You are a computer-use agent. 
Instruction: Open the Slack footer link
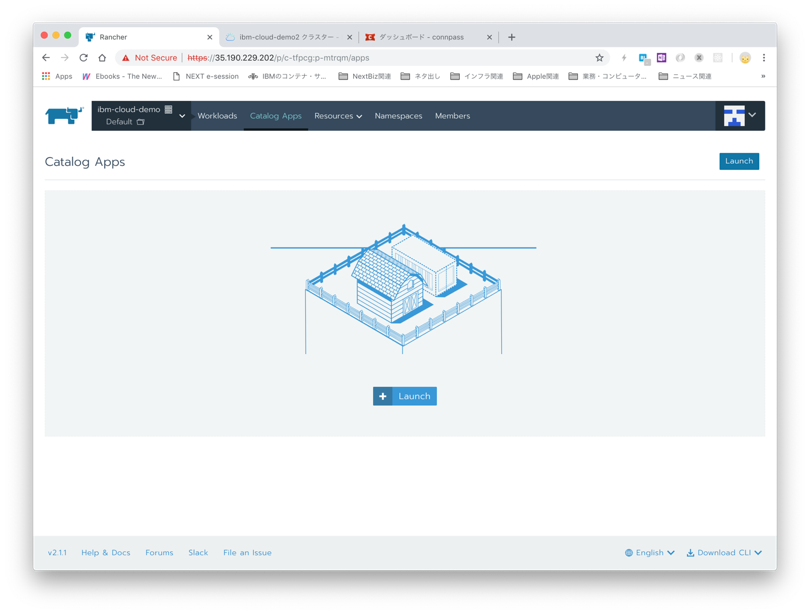(x=198, y=553)
